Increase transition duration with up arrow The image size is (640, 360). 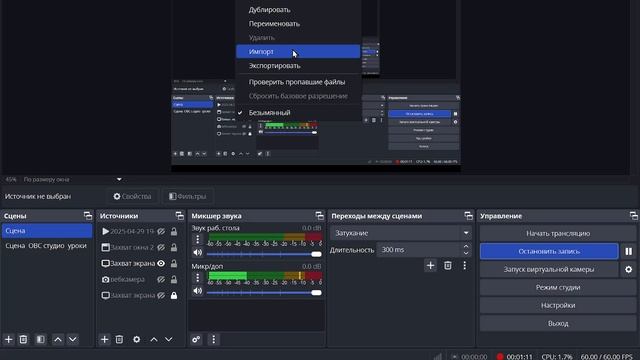point(466,246)
